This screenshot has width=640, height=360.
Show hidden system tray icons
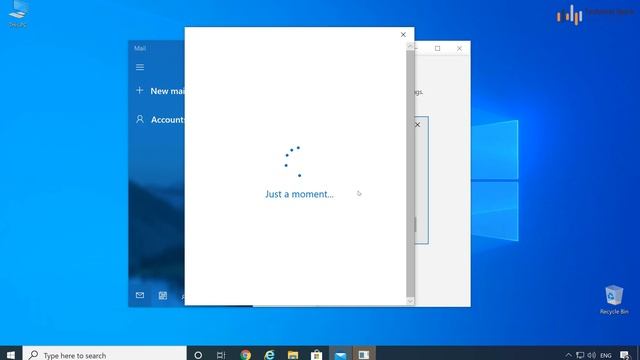tap(569, 355)
